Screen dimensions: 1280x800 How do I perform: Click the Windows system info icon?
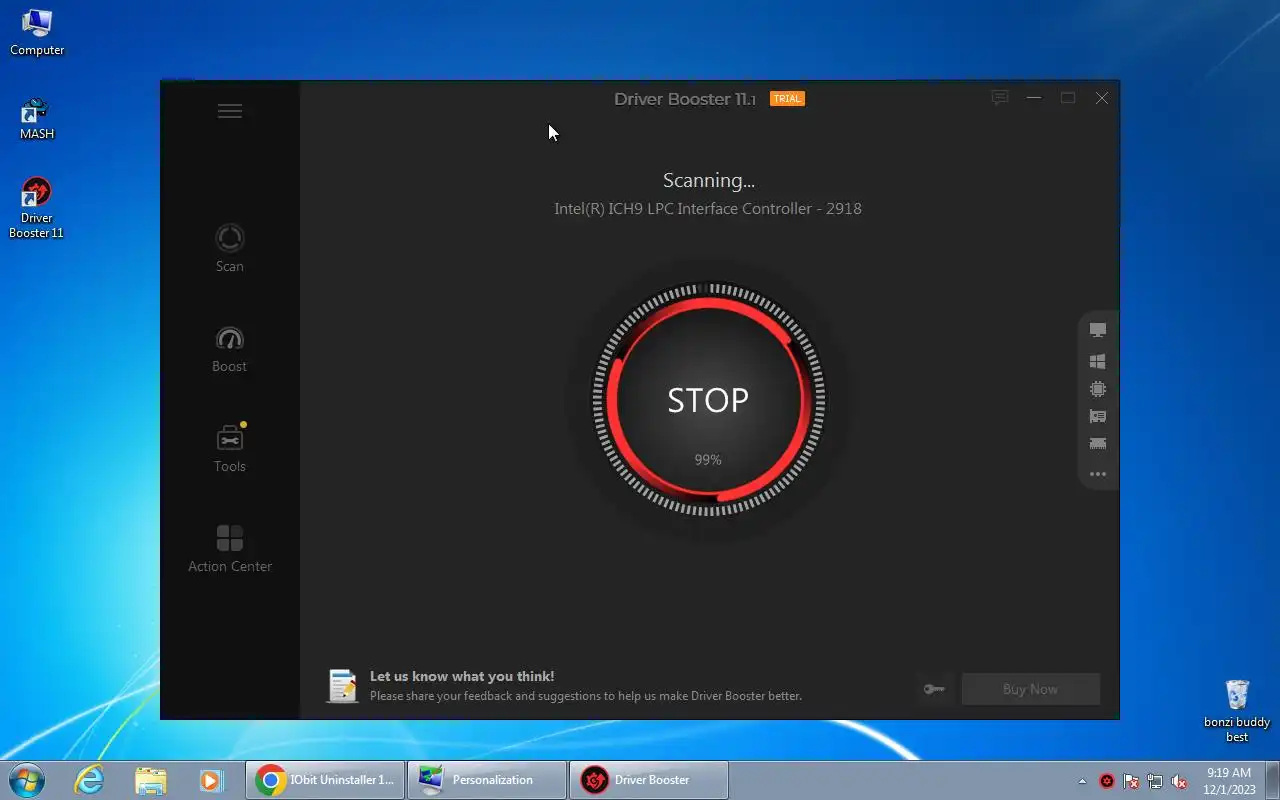1098,360
